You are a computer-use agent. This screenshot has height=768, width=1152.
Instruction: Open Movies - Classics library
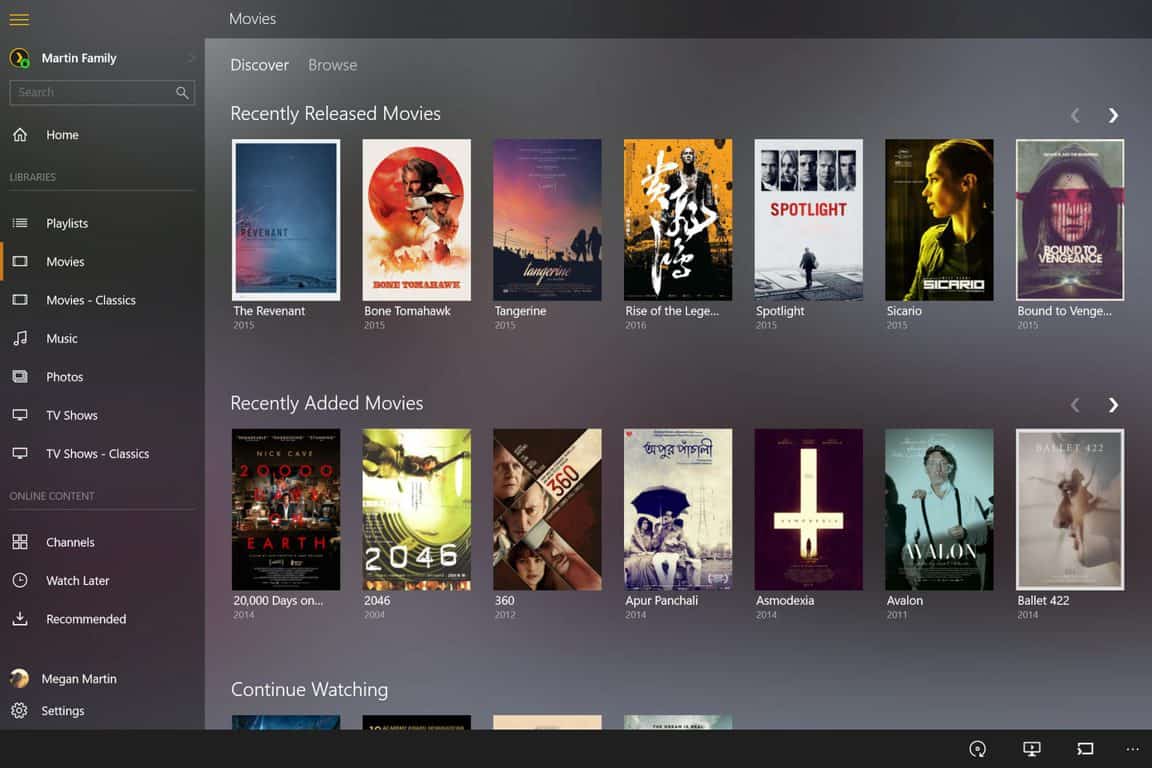pyautogui.click(x=91, y=300)
